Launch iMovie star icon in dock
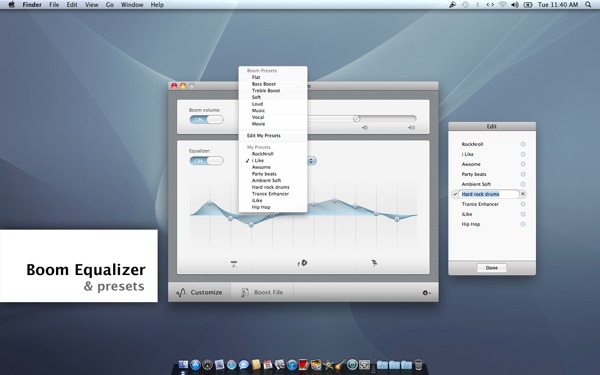 [x=328, y=365]
